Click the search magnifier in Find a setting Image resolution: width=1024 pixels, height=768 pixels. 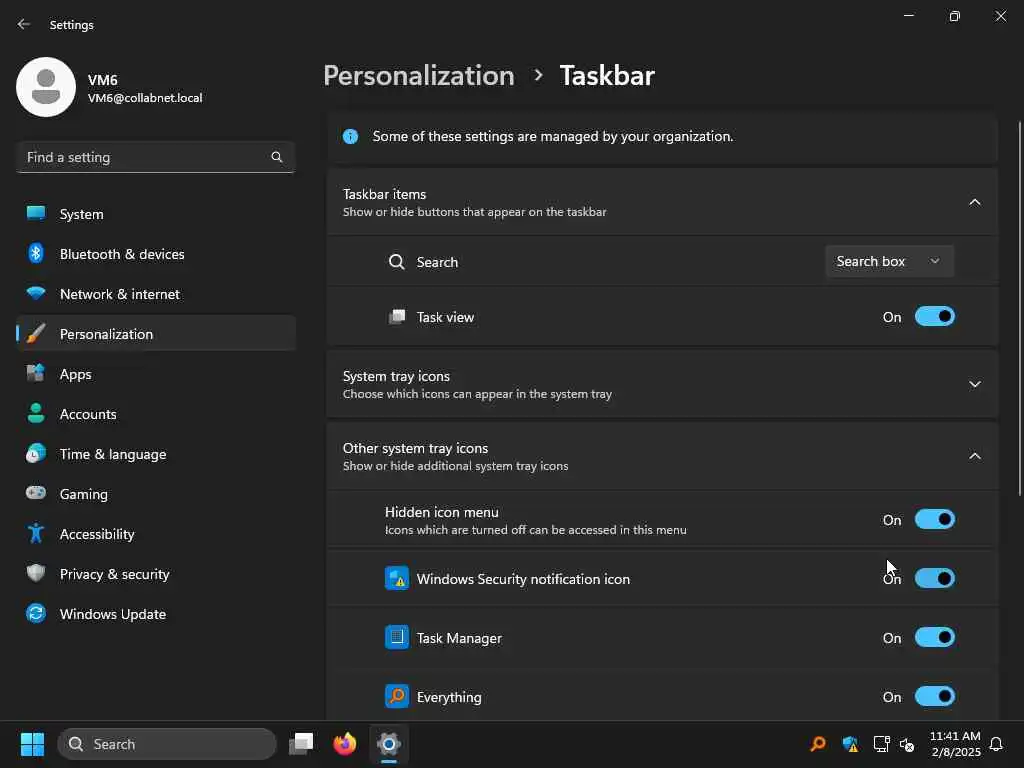click(277, 157)
